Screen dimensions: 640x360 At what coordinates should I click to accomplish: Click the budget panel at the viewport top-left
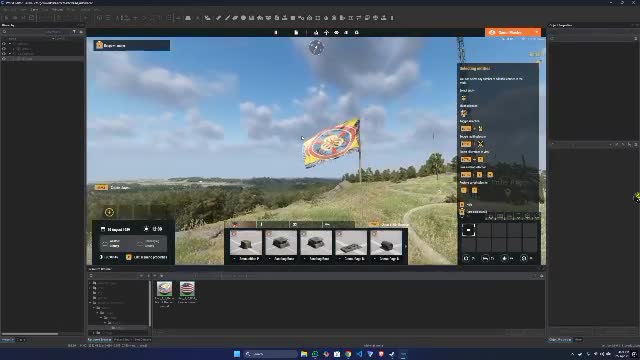tap(131, 45)
